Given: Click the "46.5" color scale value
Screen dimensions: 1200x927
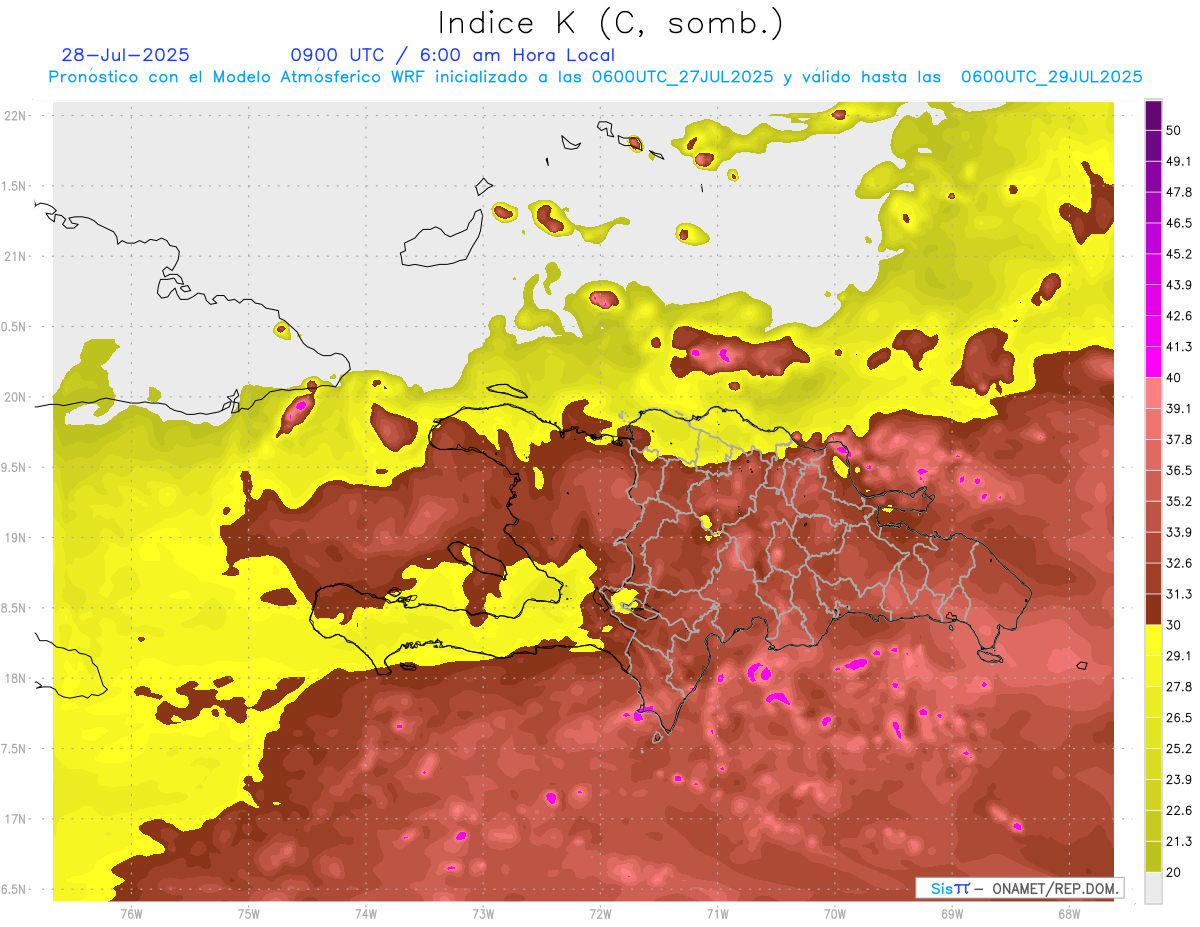Looking at the screenshot, I should (x=1178, y=223).
